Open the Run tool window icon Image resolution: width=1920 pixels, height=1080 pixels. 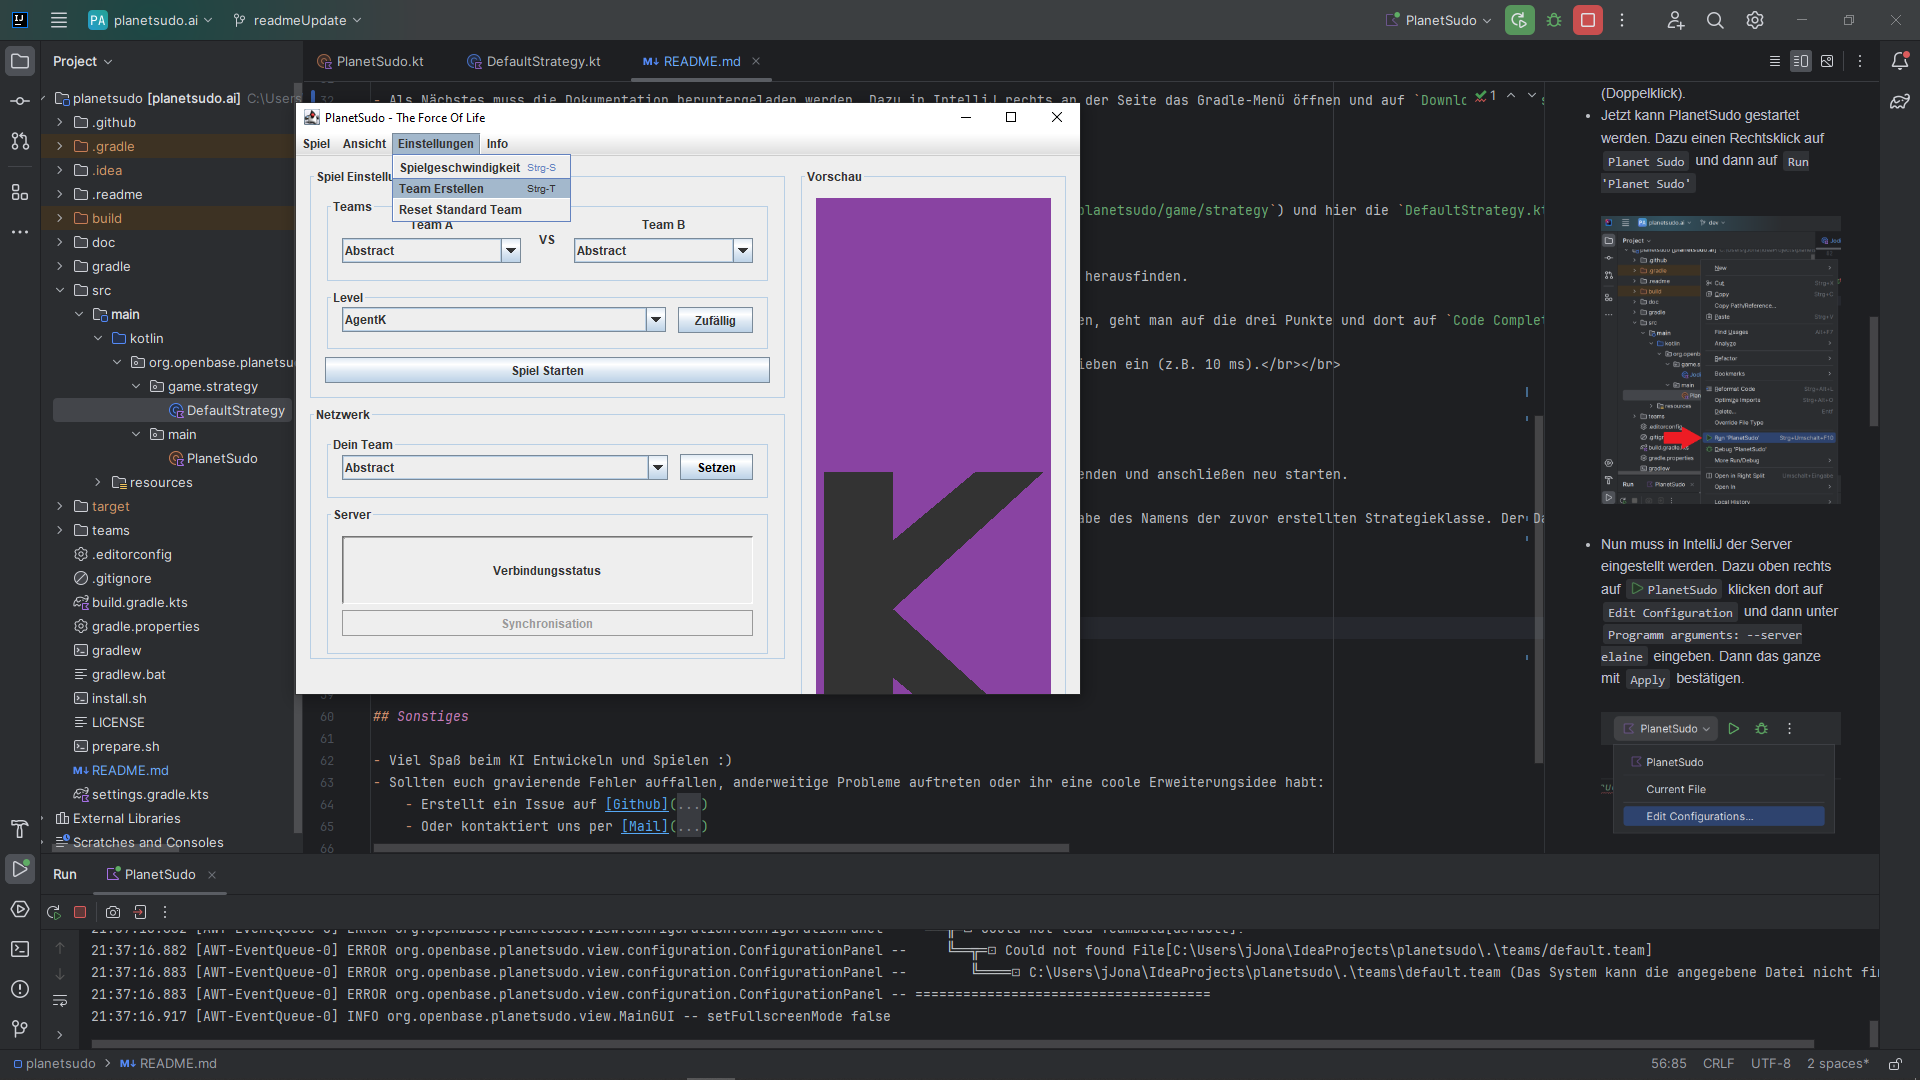(20, 869)
